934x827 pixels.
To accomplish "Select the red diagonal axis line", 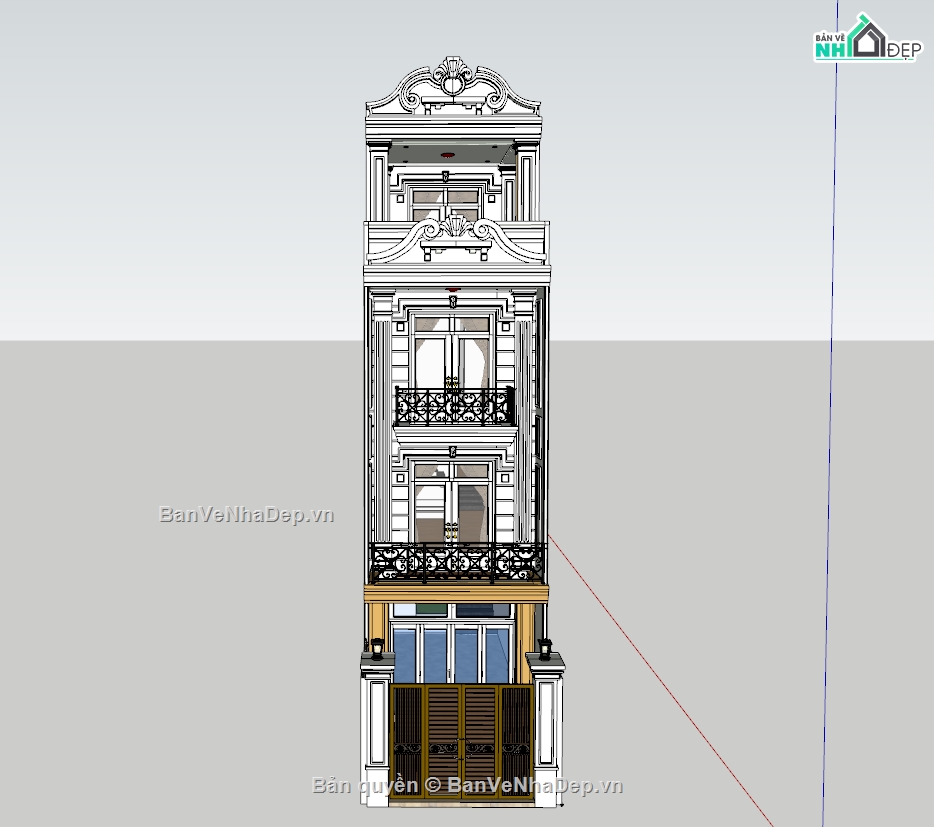I will (660, 680).
